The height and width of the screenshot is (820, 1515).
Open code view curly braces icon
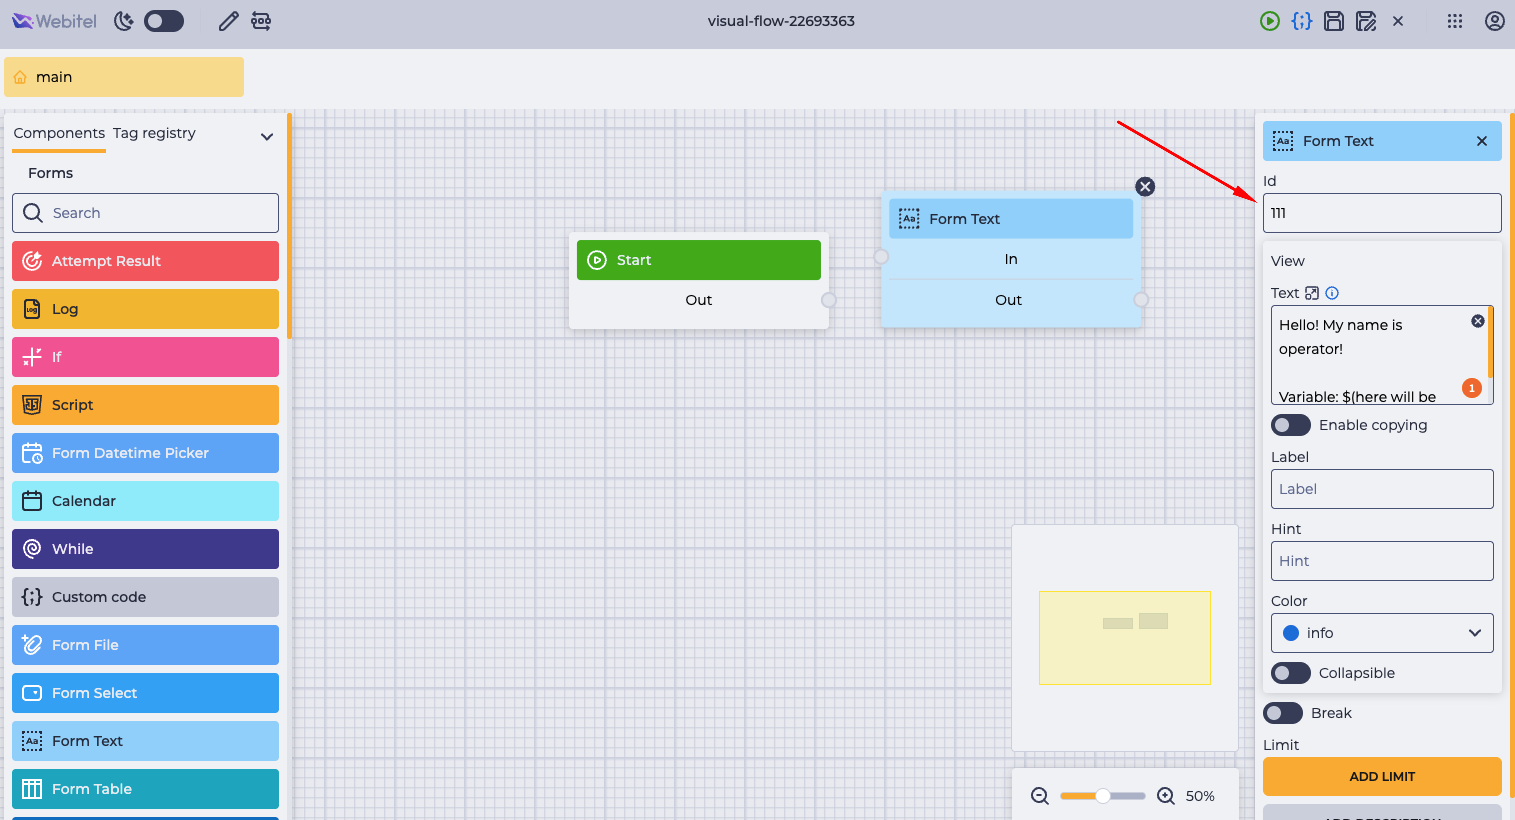(x=1302, y=21)
